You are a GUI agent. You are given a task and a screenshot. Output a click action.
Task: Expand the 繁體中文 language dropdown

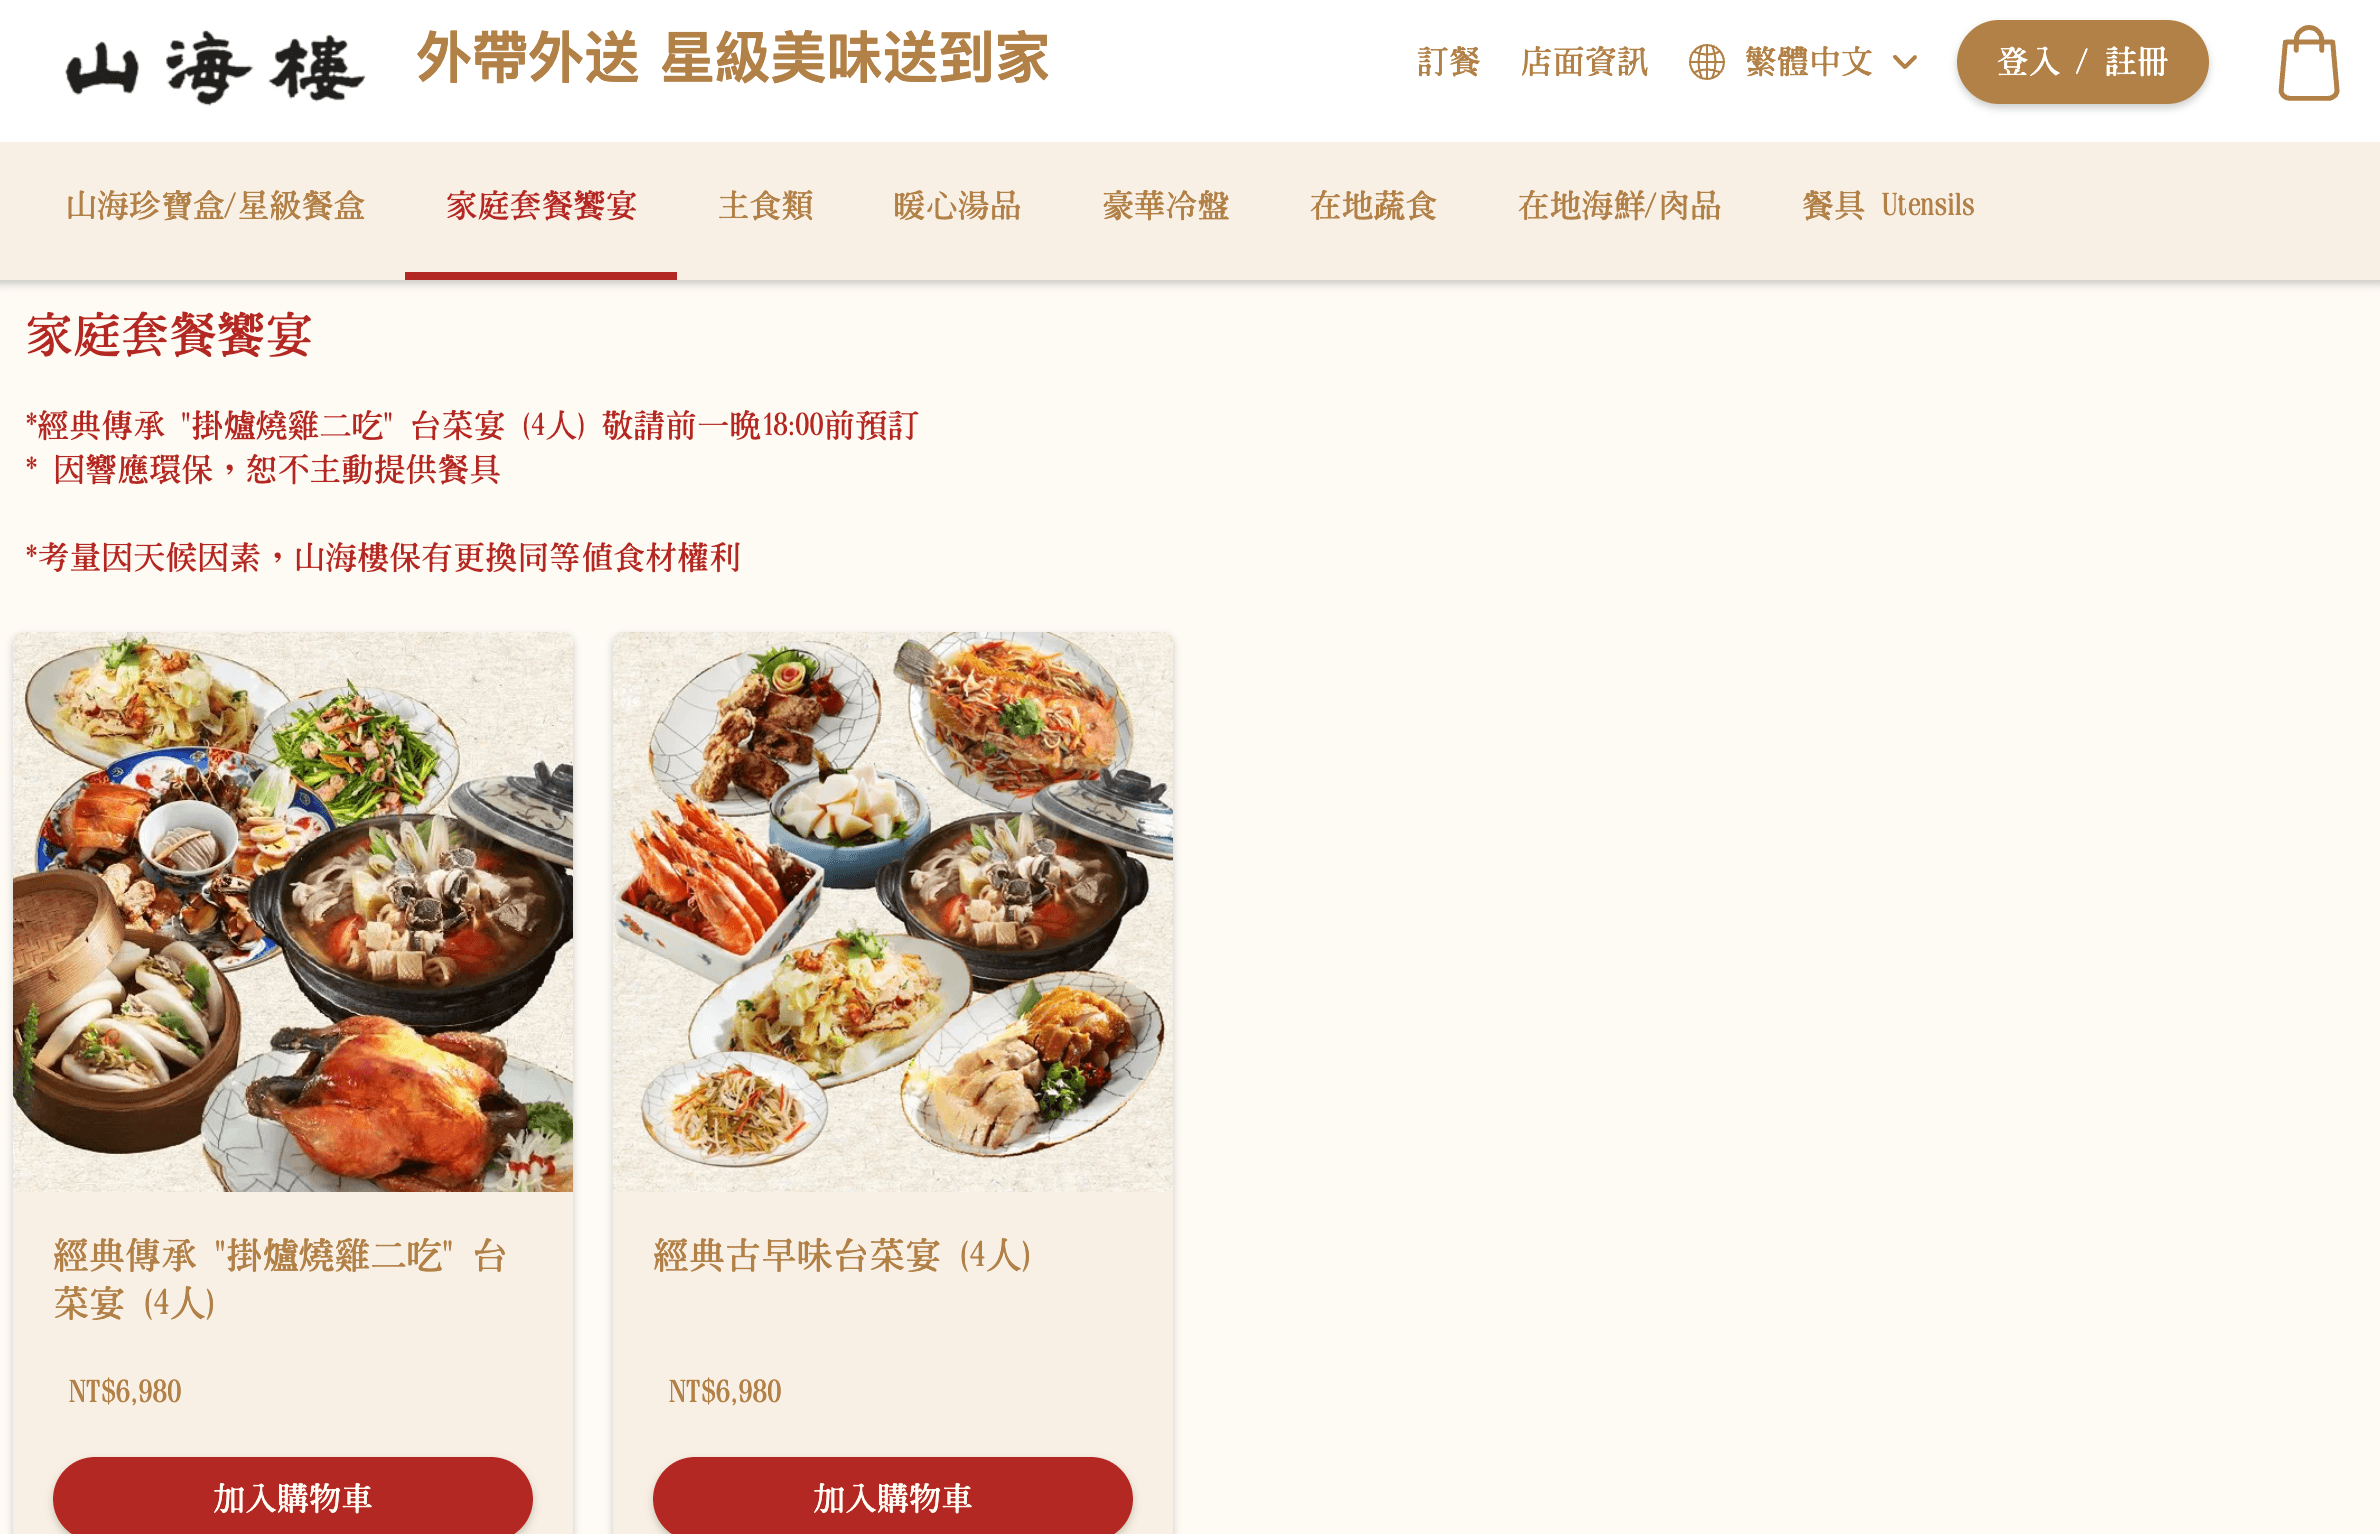coord(1803,62)
